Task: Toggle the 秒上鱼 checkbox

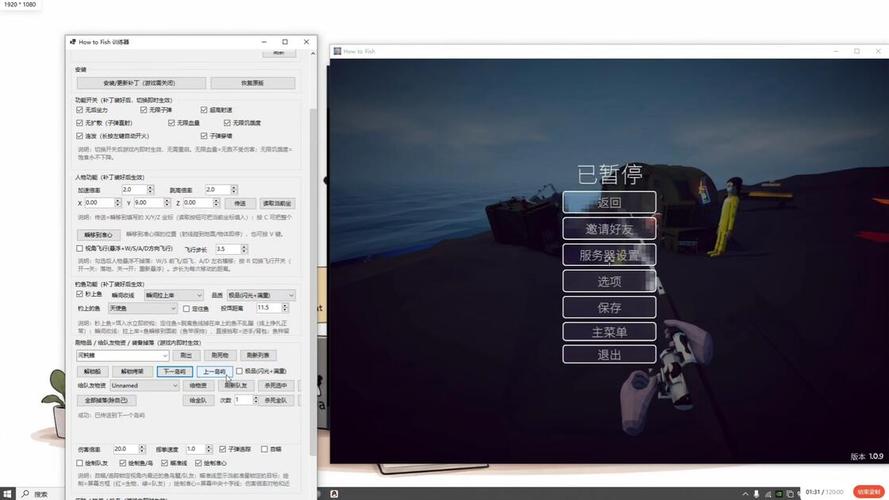Action: click(79, 294)
